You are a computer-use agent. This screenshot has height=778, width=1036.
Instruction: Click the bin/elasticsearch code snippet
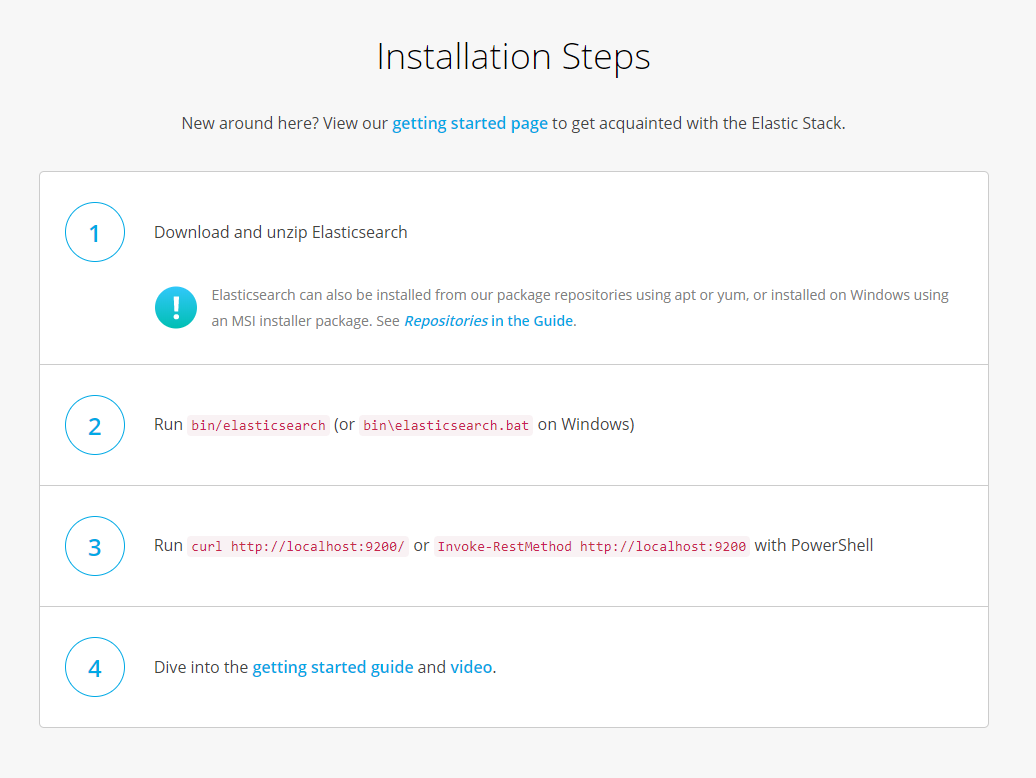[259, 424]
